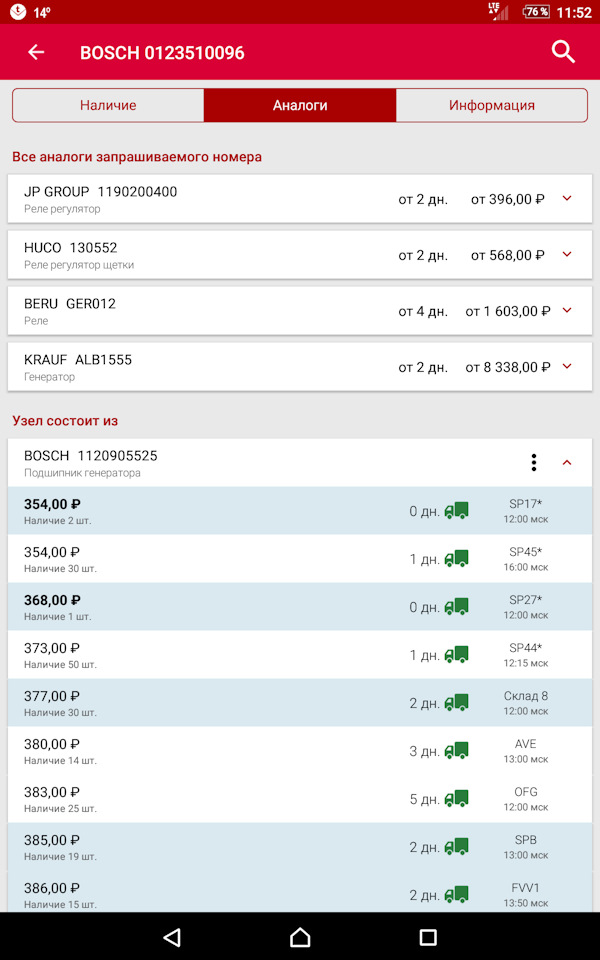Screen dimensions: 600x960
Task: Select the 368,00 ₽ offer from SP27*
Action: [x=200, y=607]
